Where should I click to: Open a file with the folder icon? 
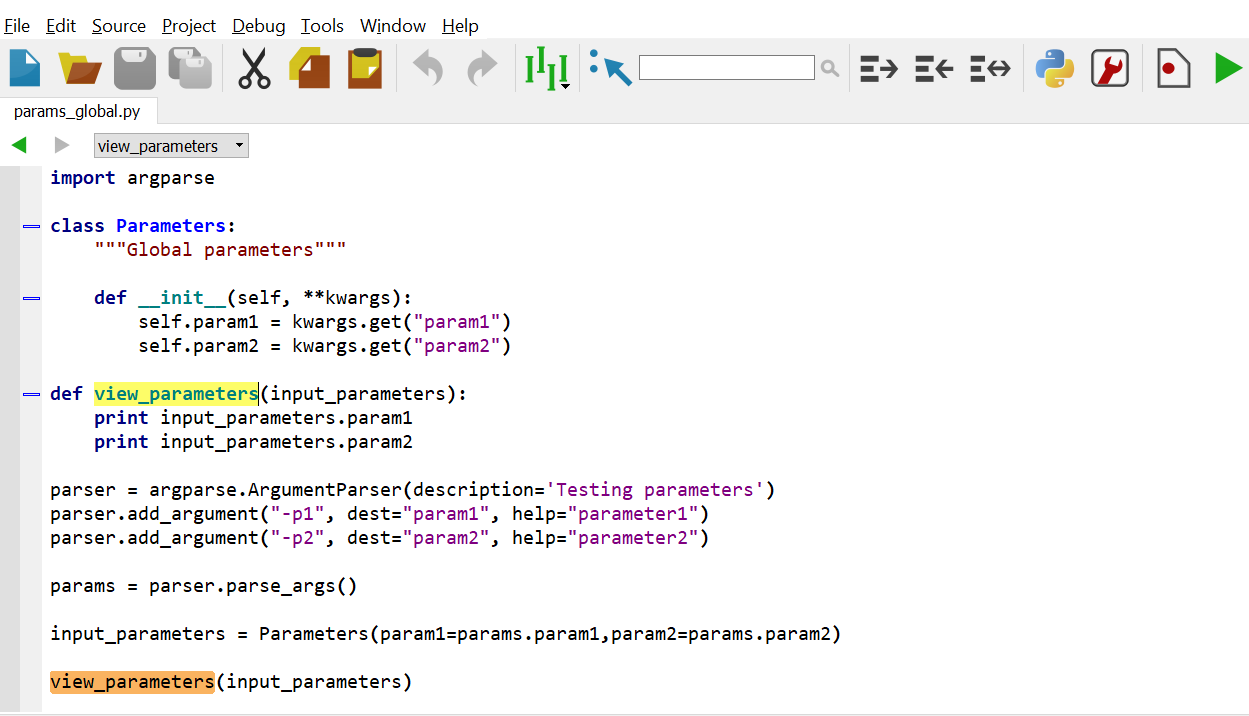pyautogui.click(x=80, y=68)
